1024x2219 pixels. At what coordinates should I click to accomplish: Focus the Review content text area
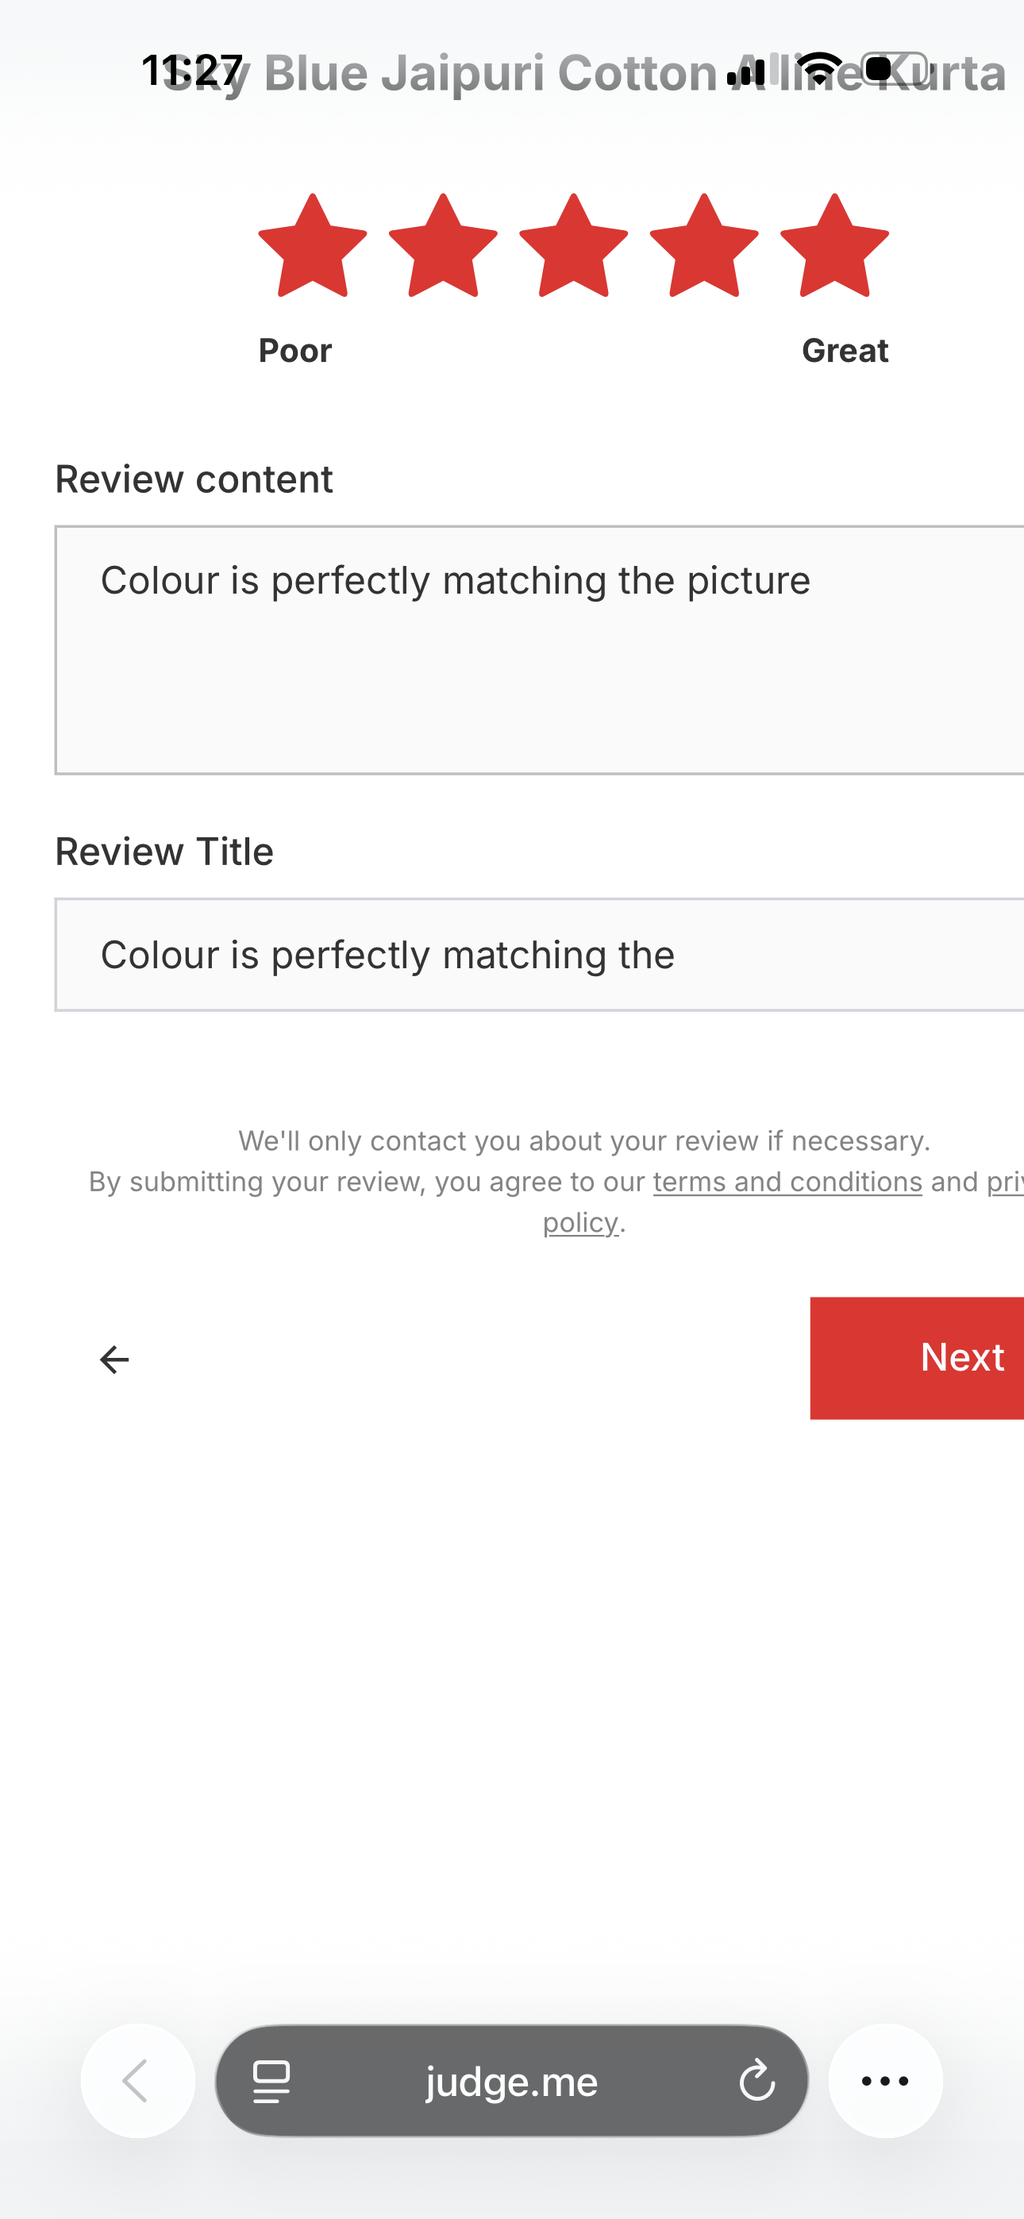pos(540,650)
